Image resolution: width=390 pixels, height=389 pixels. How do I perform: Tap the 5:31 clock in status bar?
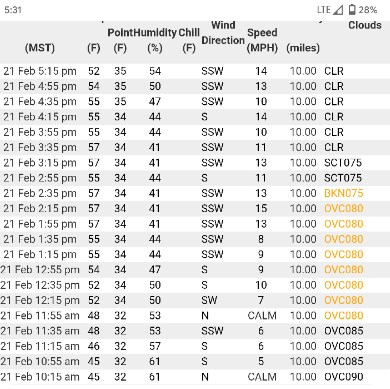pos(13,10)
